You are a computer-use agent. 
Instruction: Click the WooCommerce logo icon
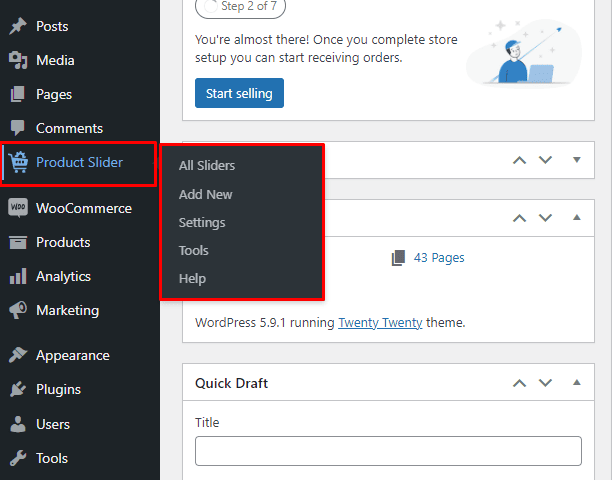(x=17, y=209)
